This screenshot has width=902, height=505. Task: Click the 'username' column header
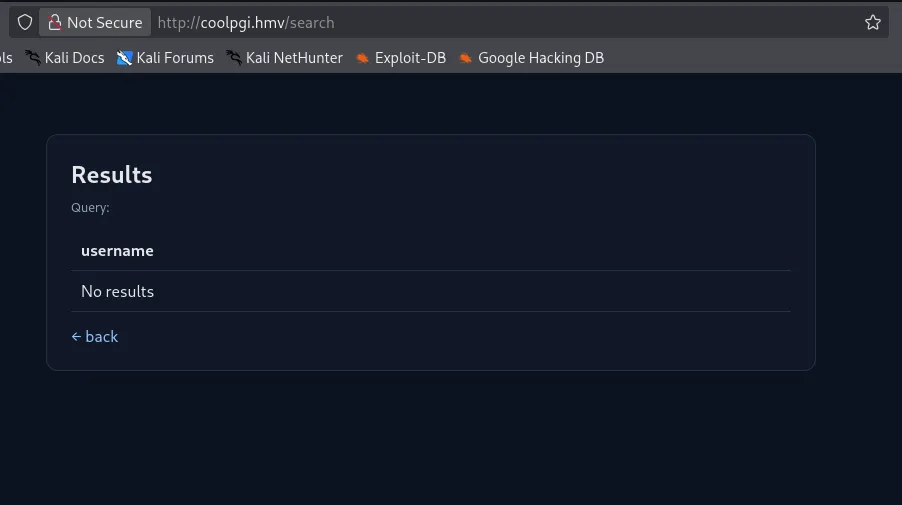[117, 251]
